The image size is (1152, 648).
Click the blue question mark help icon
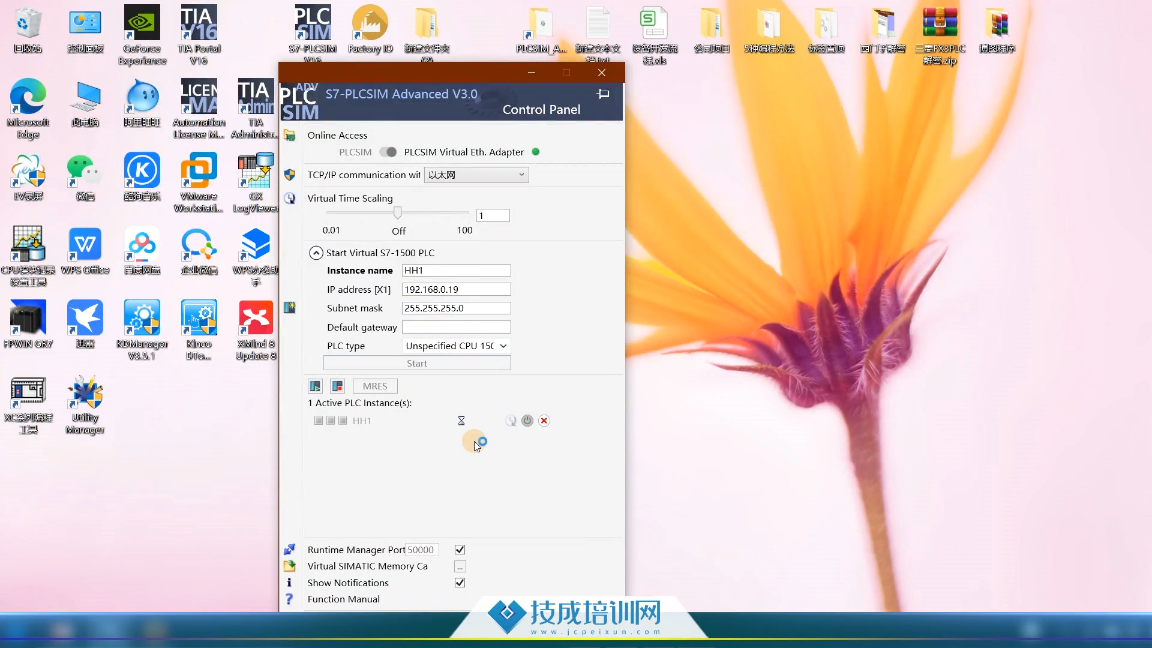click(289, 600)
